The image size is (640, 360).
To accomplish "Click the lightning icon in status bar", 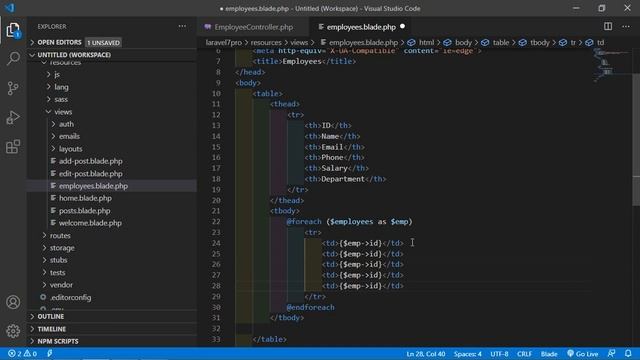I will (50, 354).
